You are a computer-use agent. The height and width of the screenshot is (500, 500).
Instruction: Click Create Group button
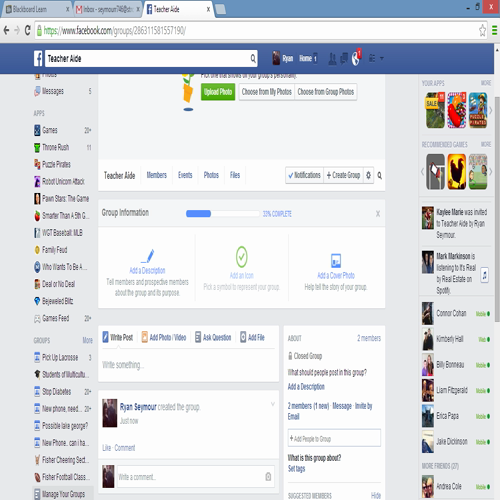coord(343,175)
